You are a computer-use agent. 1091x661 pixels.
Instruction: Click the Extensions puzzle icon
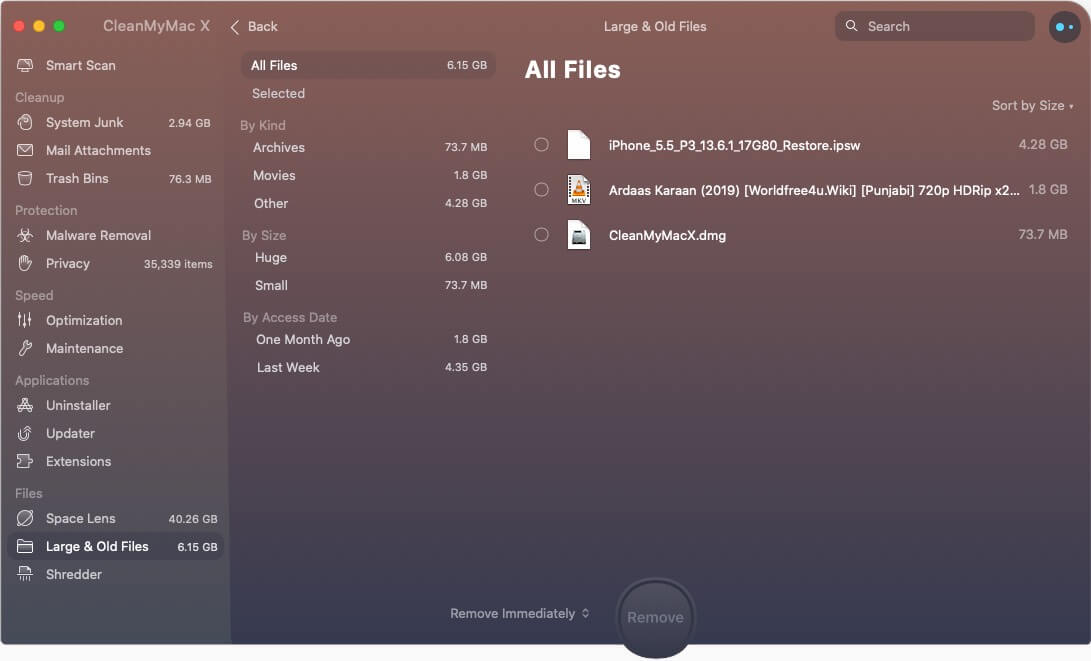pyautogui.click(x=25, y=461)
